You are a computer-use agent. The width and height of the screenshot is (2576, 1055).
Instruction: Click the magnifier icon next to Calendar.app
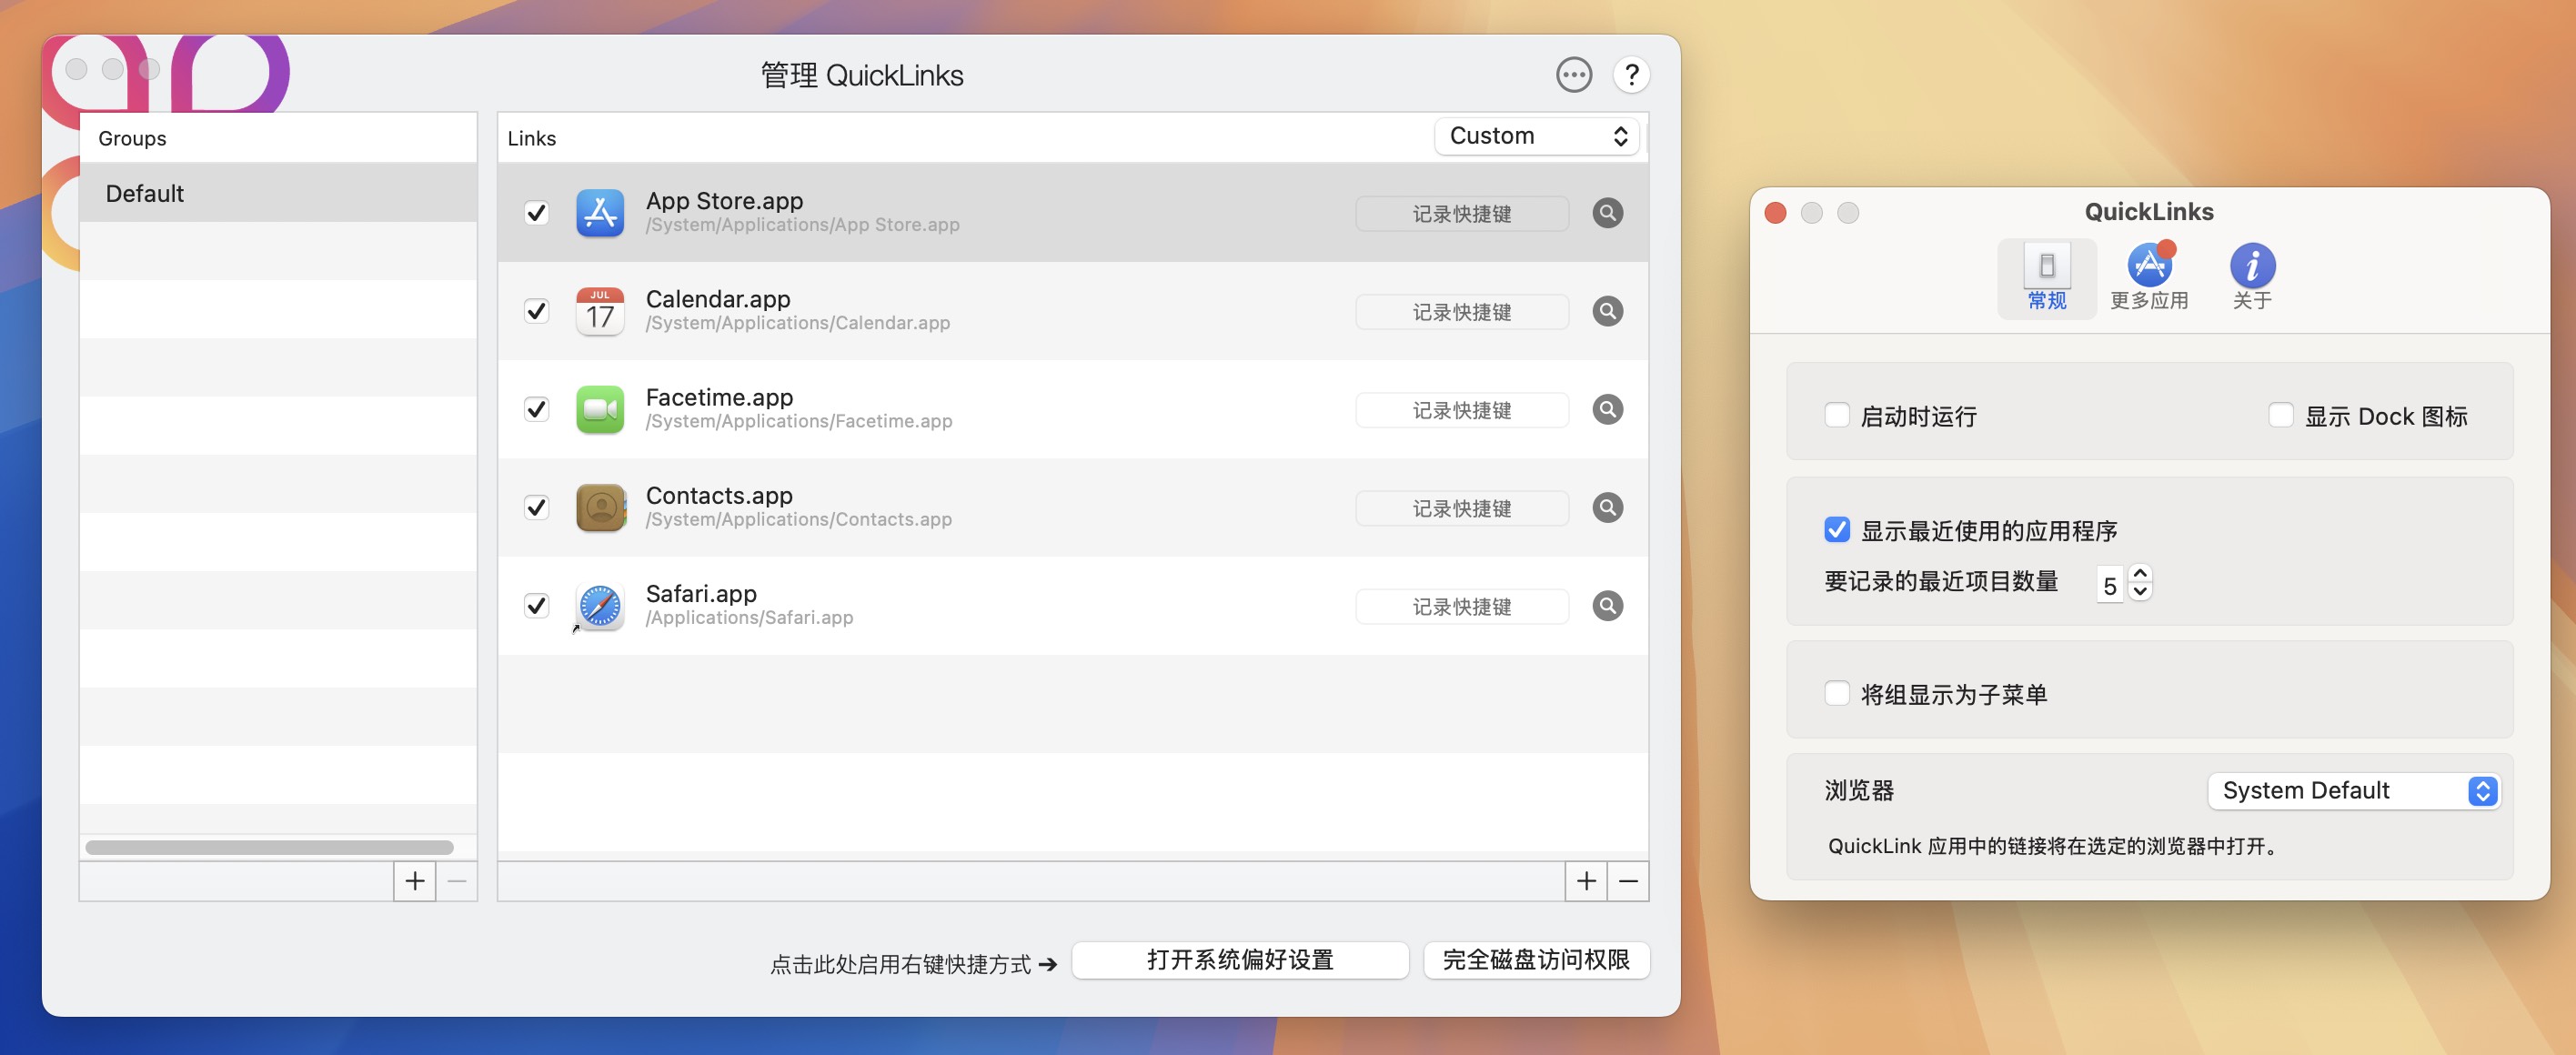coord(1607,311)
